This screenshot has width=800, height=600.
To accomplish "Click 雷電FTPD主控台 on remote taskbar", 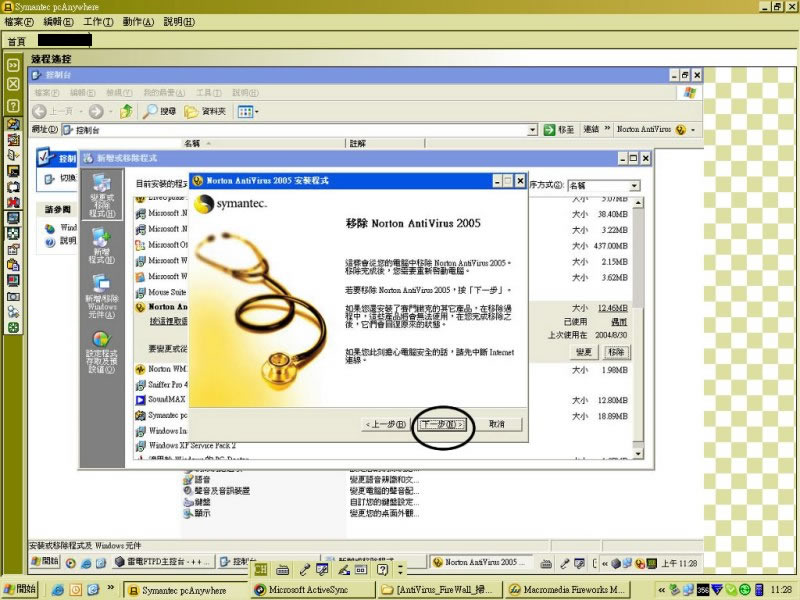I will 163,562.
